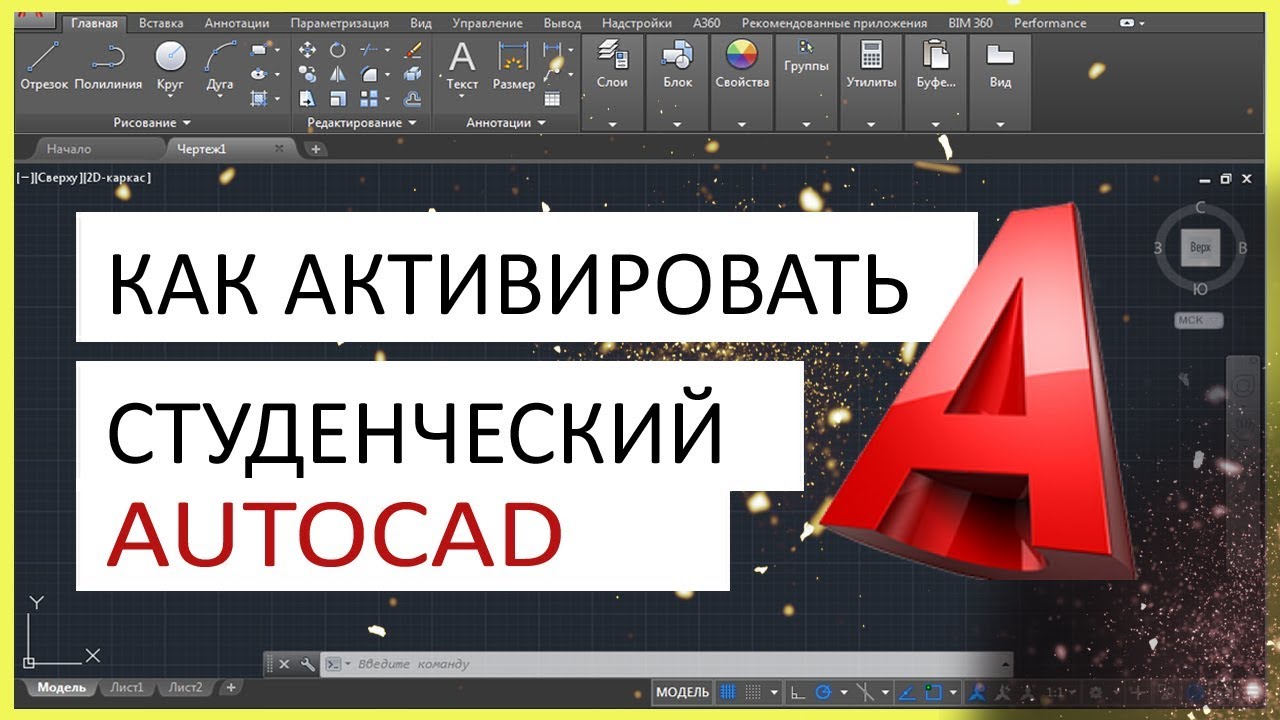Click the МСК coordinate system button
The height and width of the screenshot is (720, 1280).
(x=1197, y=320)
